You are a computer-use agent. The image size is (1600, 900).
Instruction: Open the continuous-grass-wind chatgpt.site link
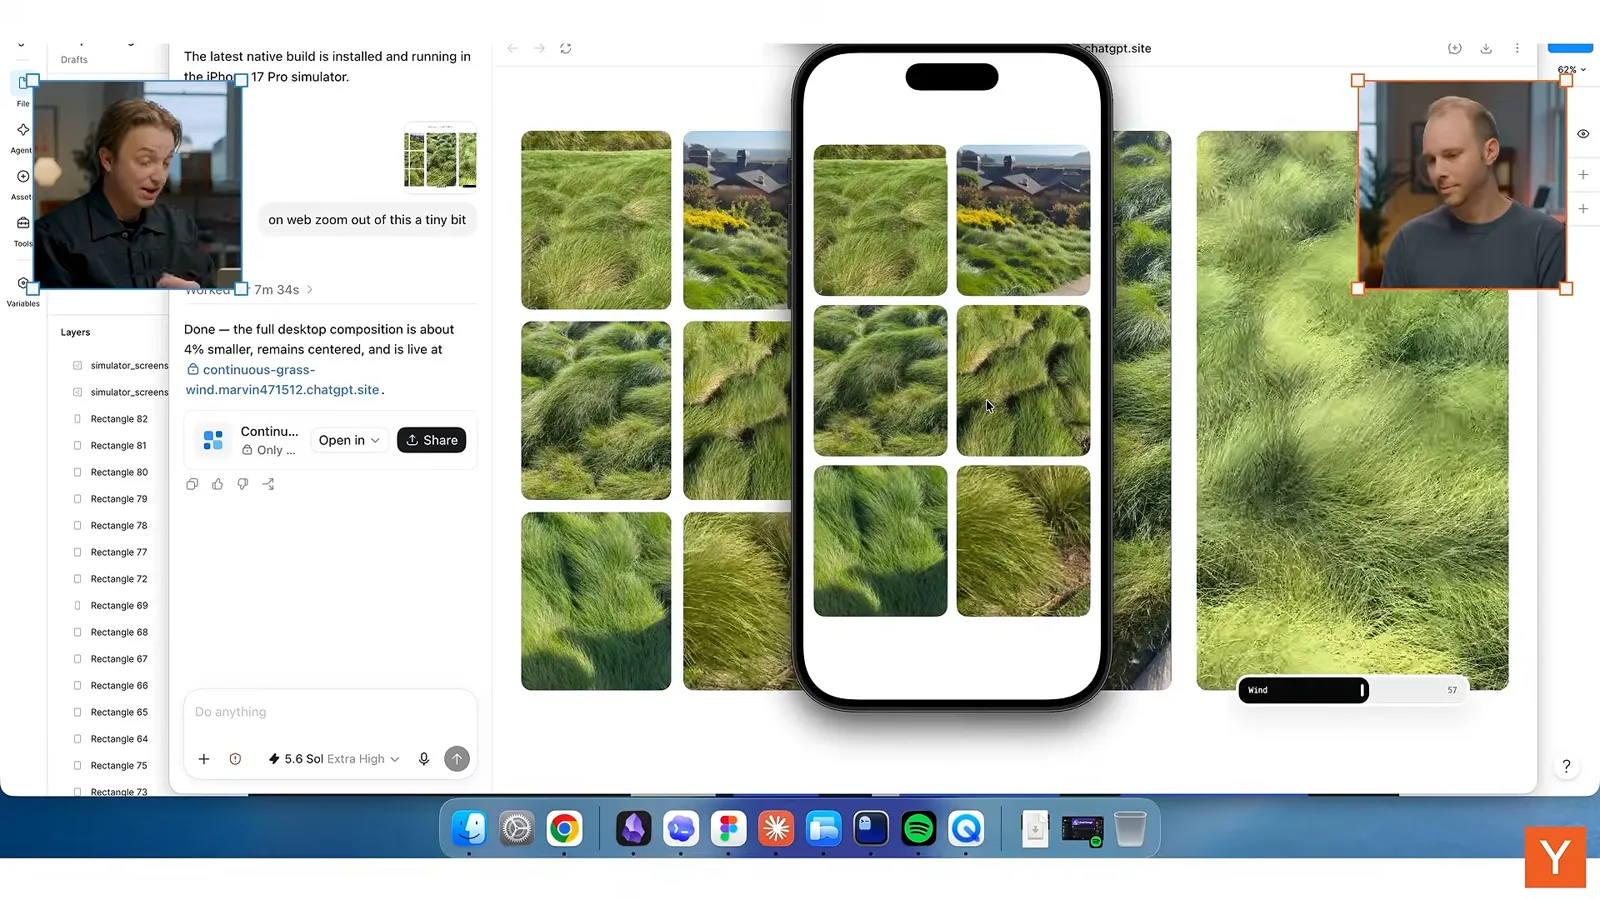283,380
